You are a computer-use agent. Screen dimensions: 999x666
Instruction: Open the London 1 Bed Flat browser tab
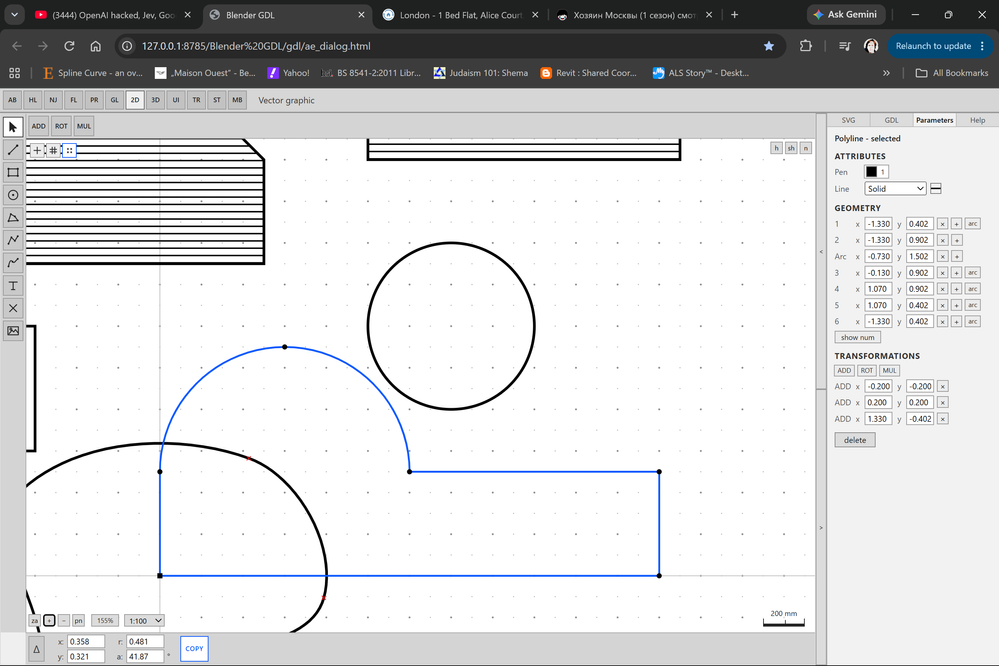460,15
